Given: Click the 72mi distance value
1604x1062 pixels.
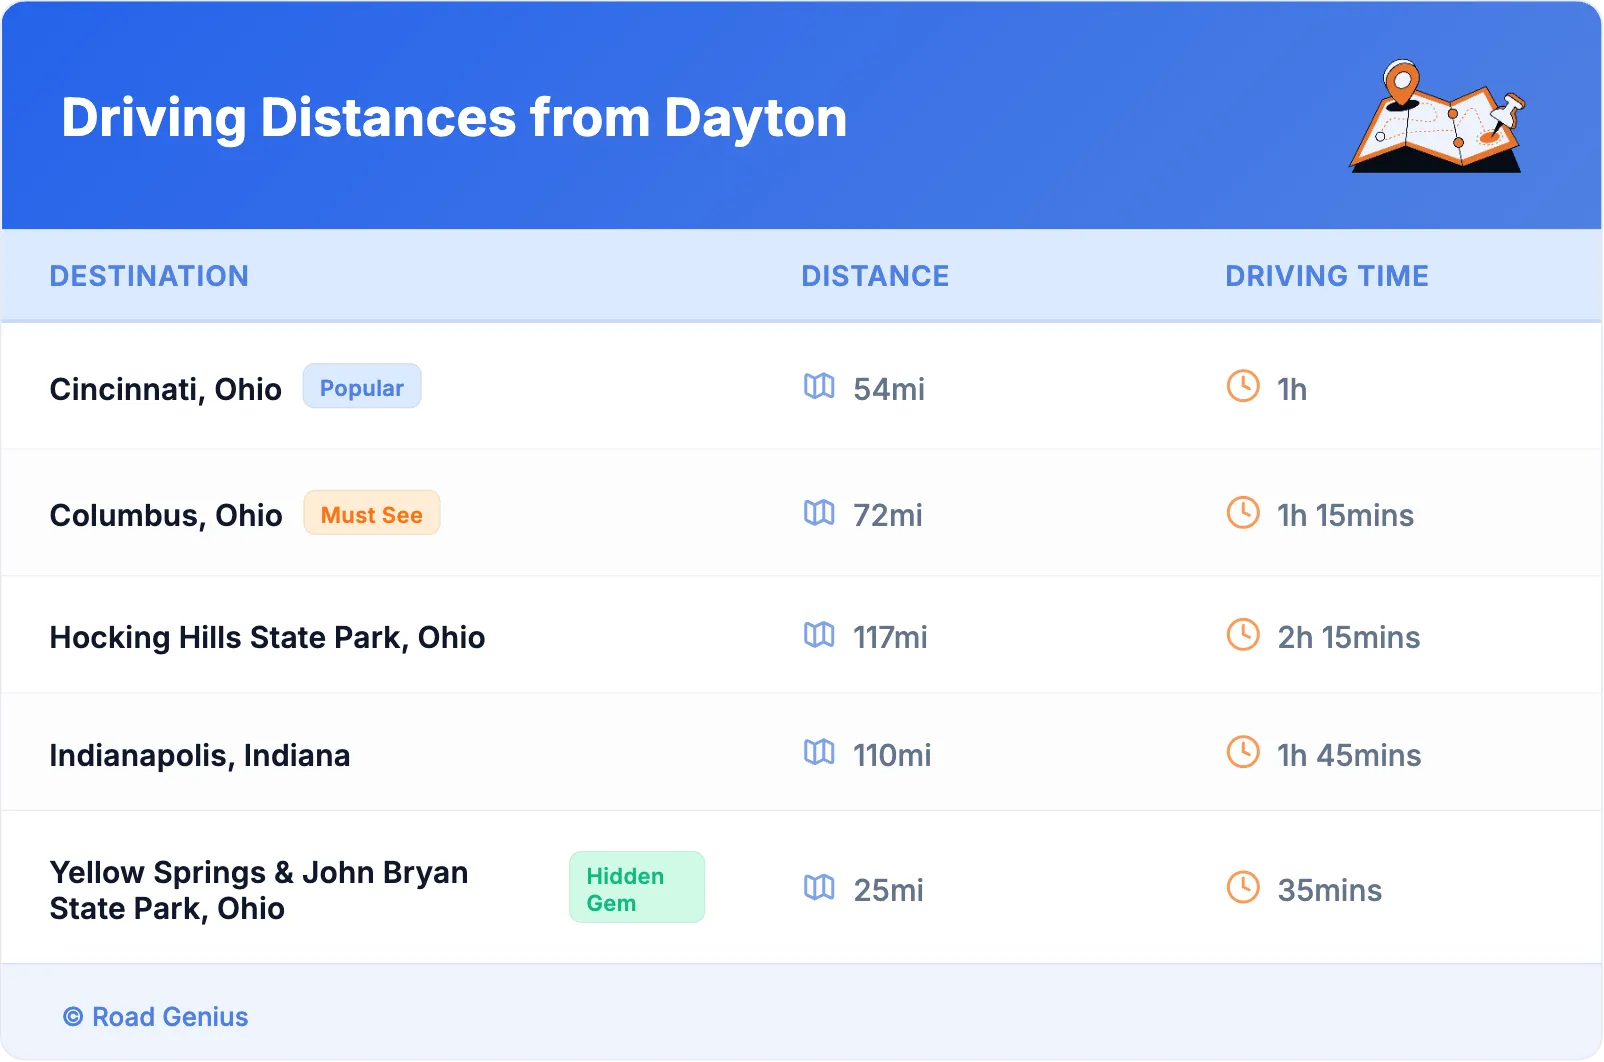Looking at the screenshot, I should [x=888, y=515].
